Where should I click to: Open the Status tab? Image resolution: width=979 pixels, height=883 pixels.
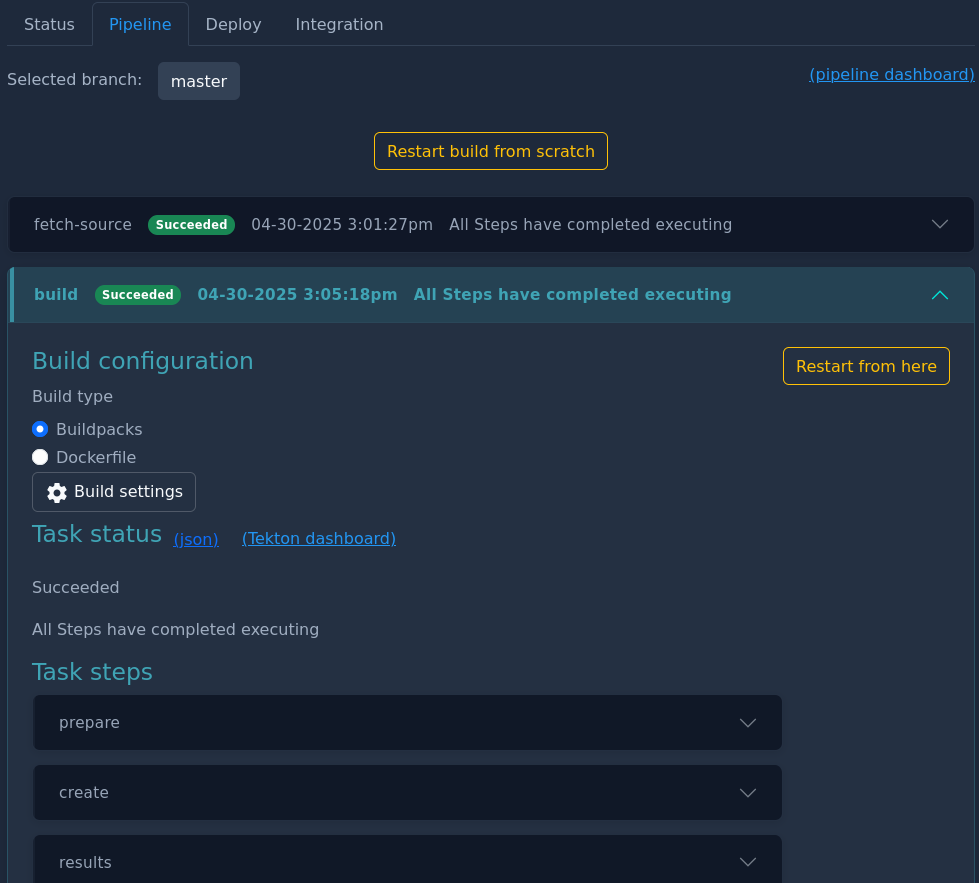pyautogui.click(x=49, y=24)
